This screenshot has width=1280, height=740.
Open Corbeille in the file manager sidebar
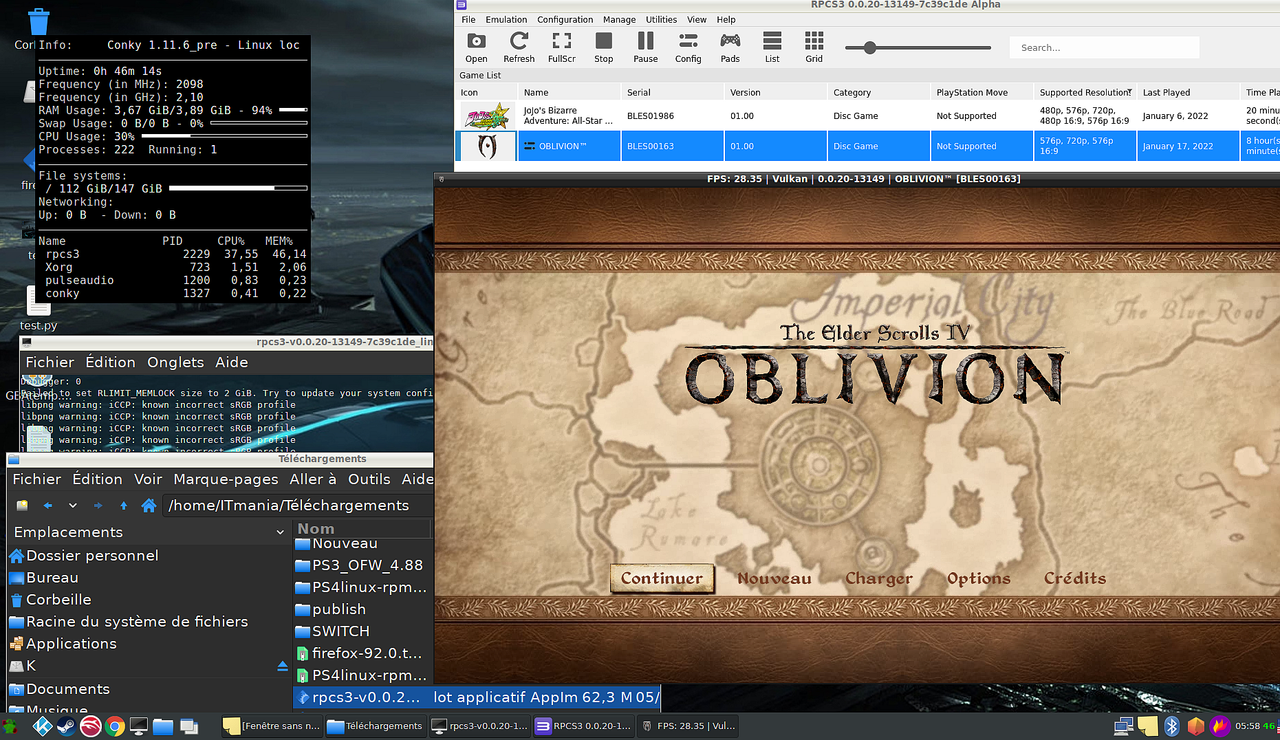pyautogui.click(x=51, y=599)
